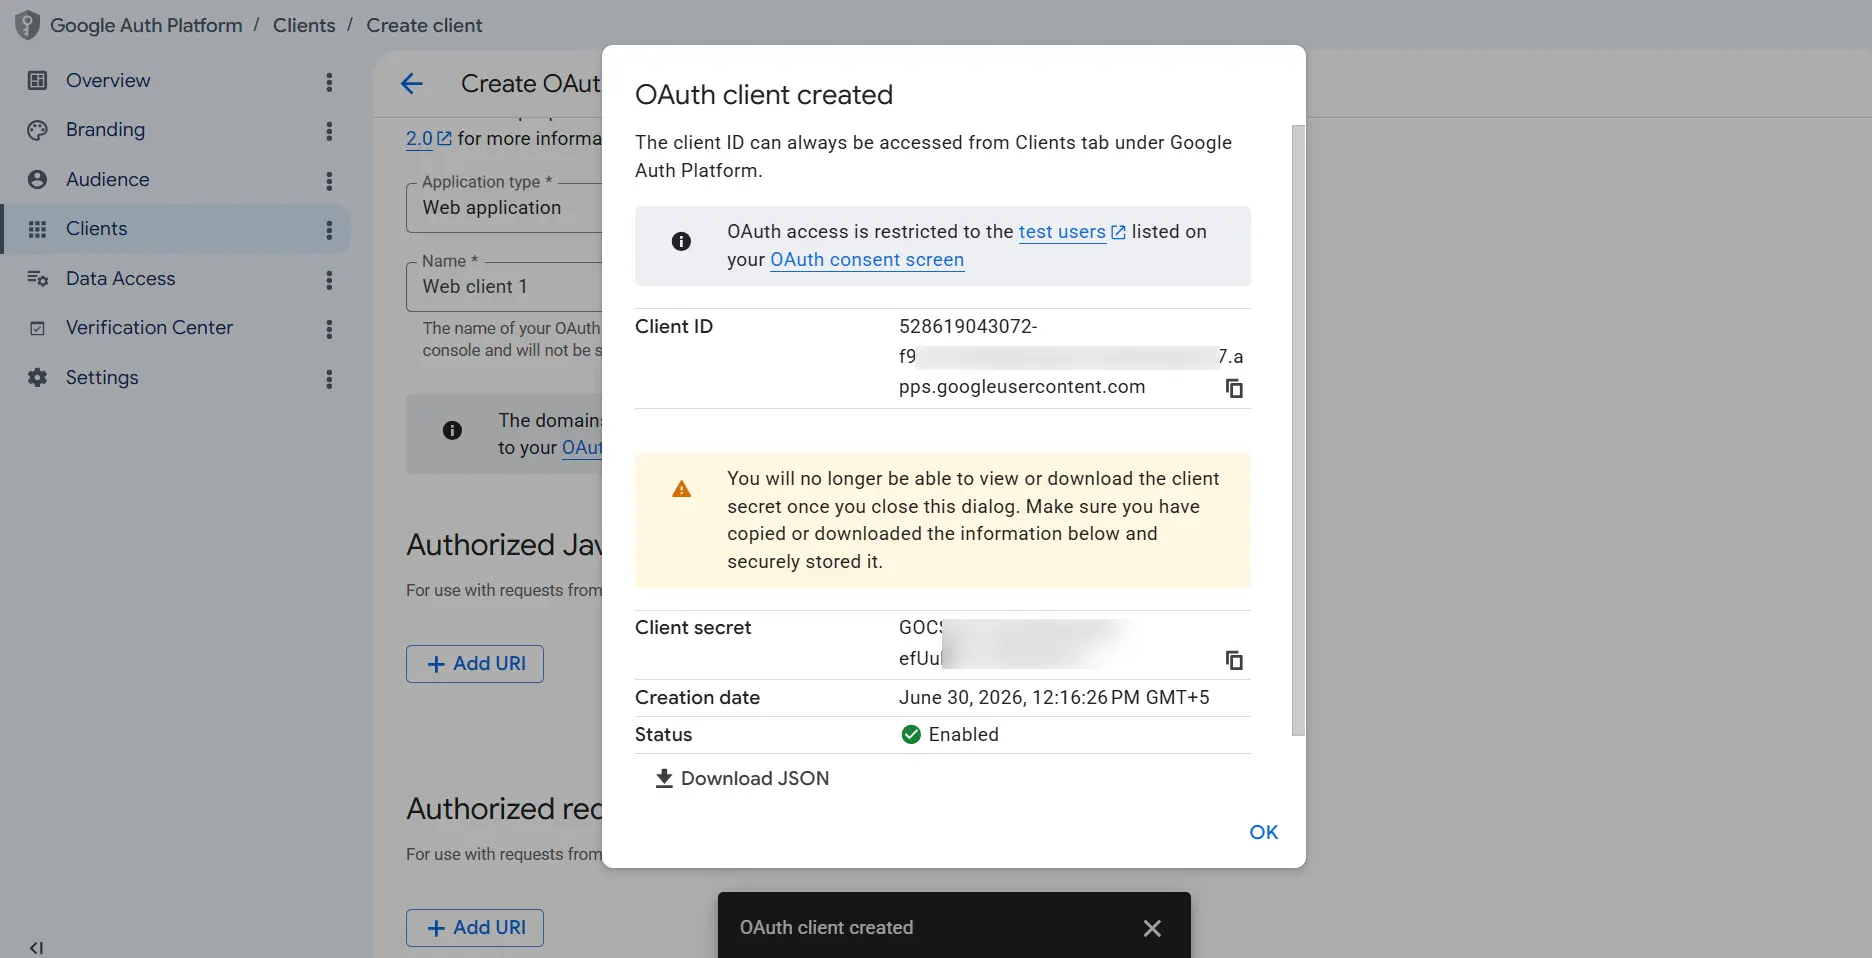Open the Branding page

[105, 130]
